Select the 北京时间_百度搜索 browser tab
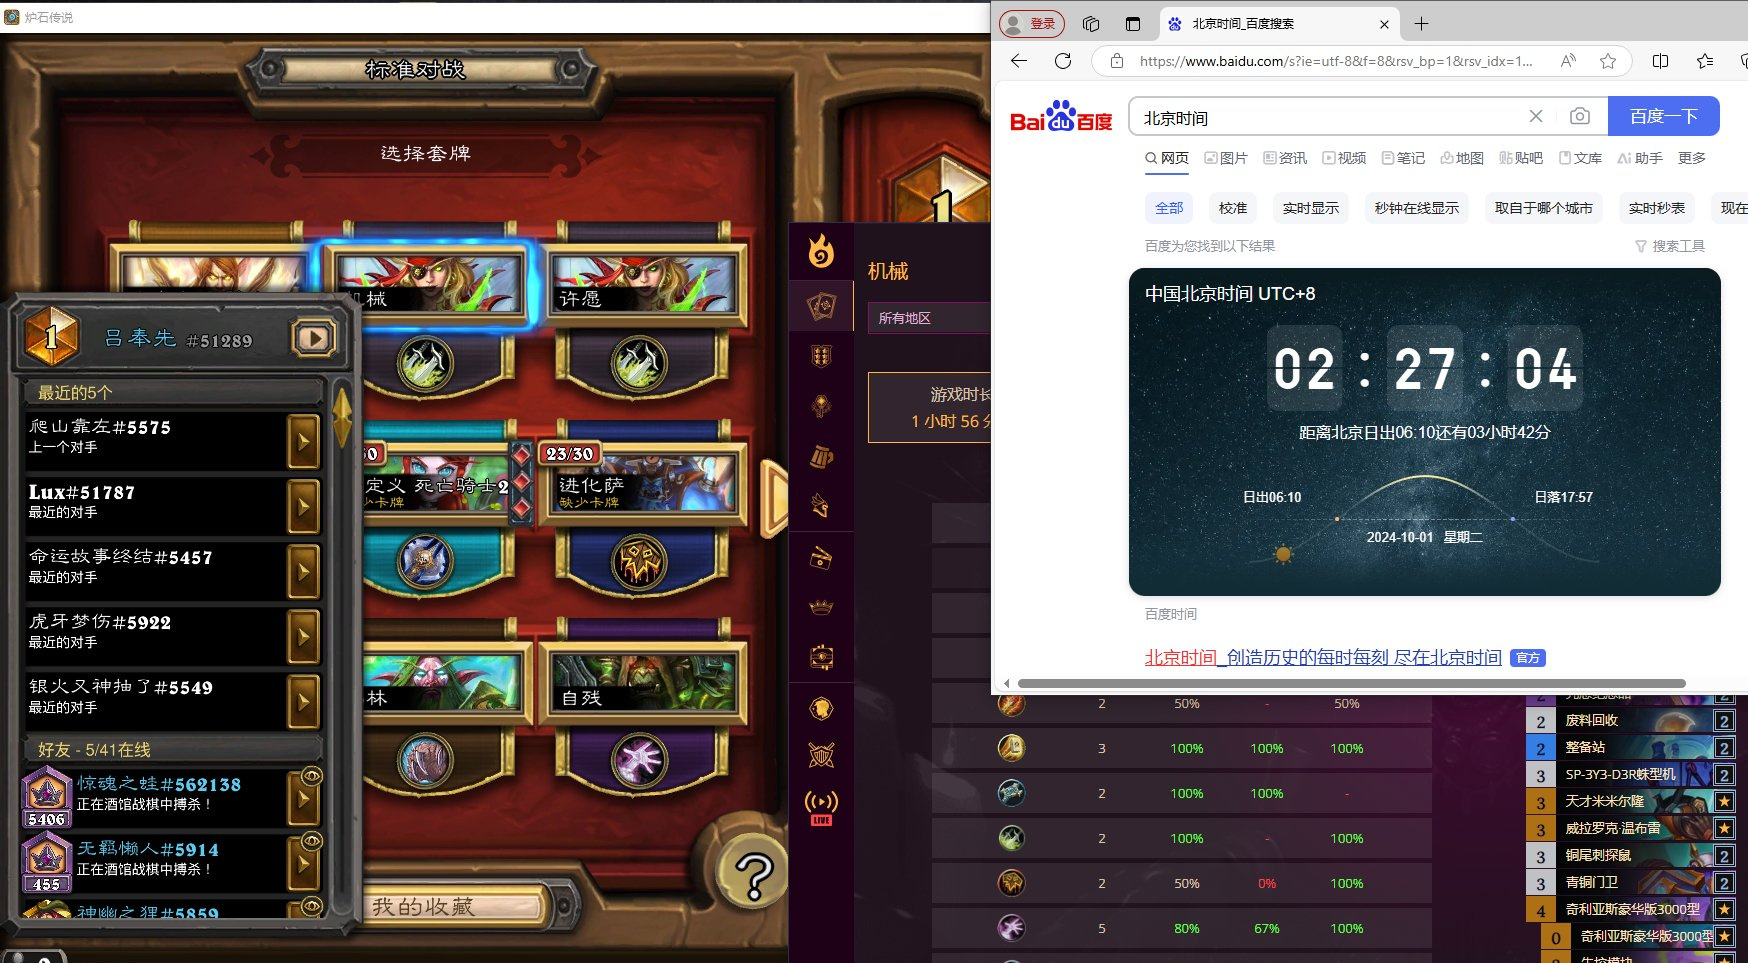 point(1278,24)
